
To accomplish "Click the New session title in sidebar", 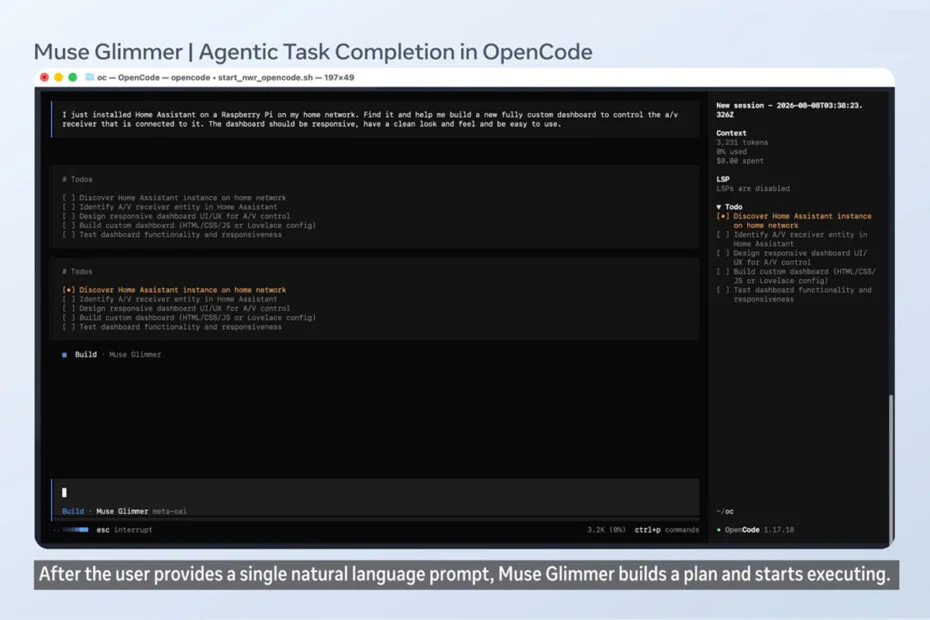I will click(x=789, y=110).
